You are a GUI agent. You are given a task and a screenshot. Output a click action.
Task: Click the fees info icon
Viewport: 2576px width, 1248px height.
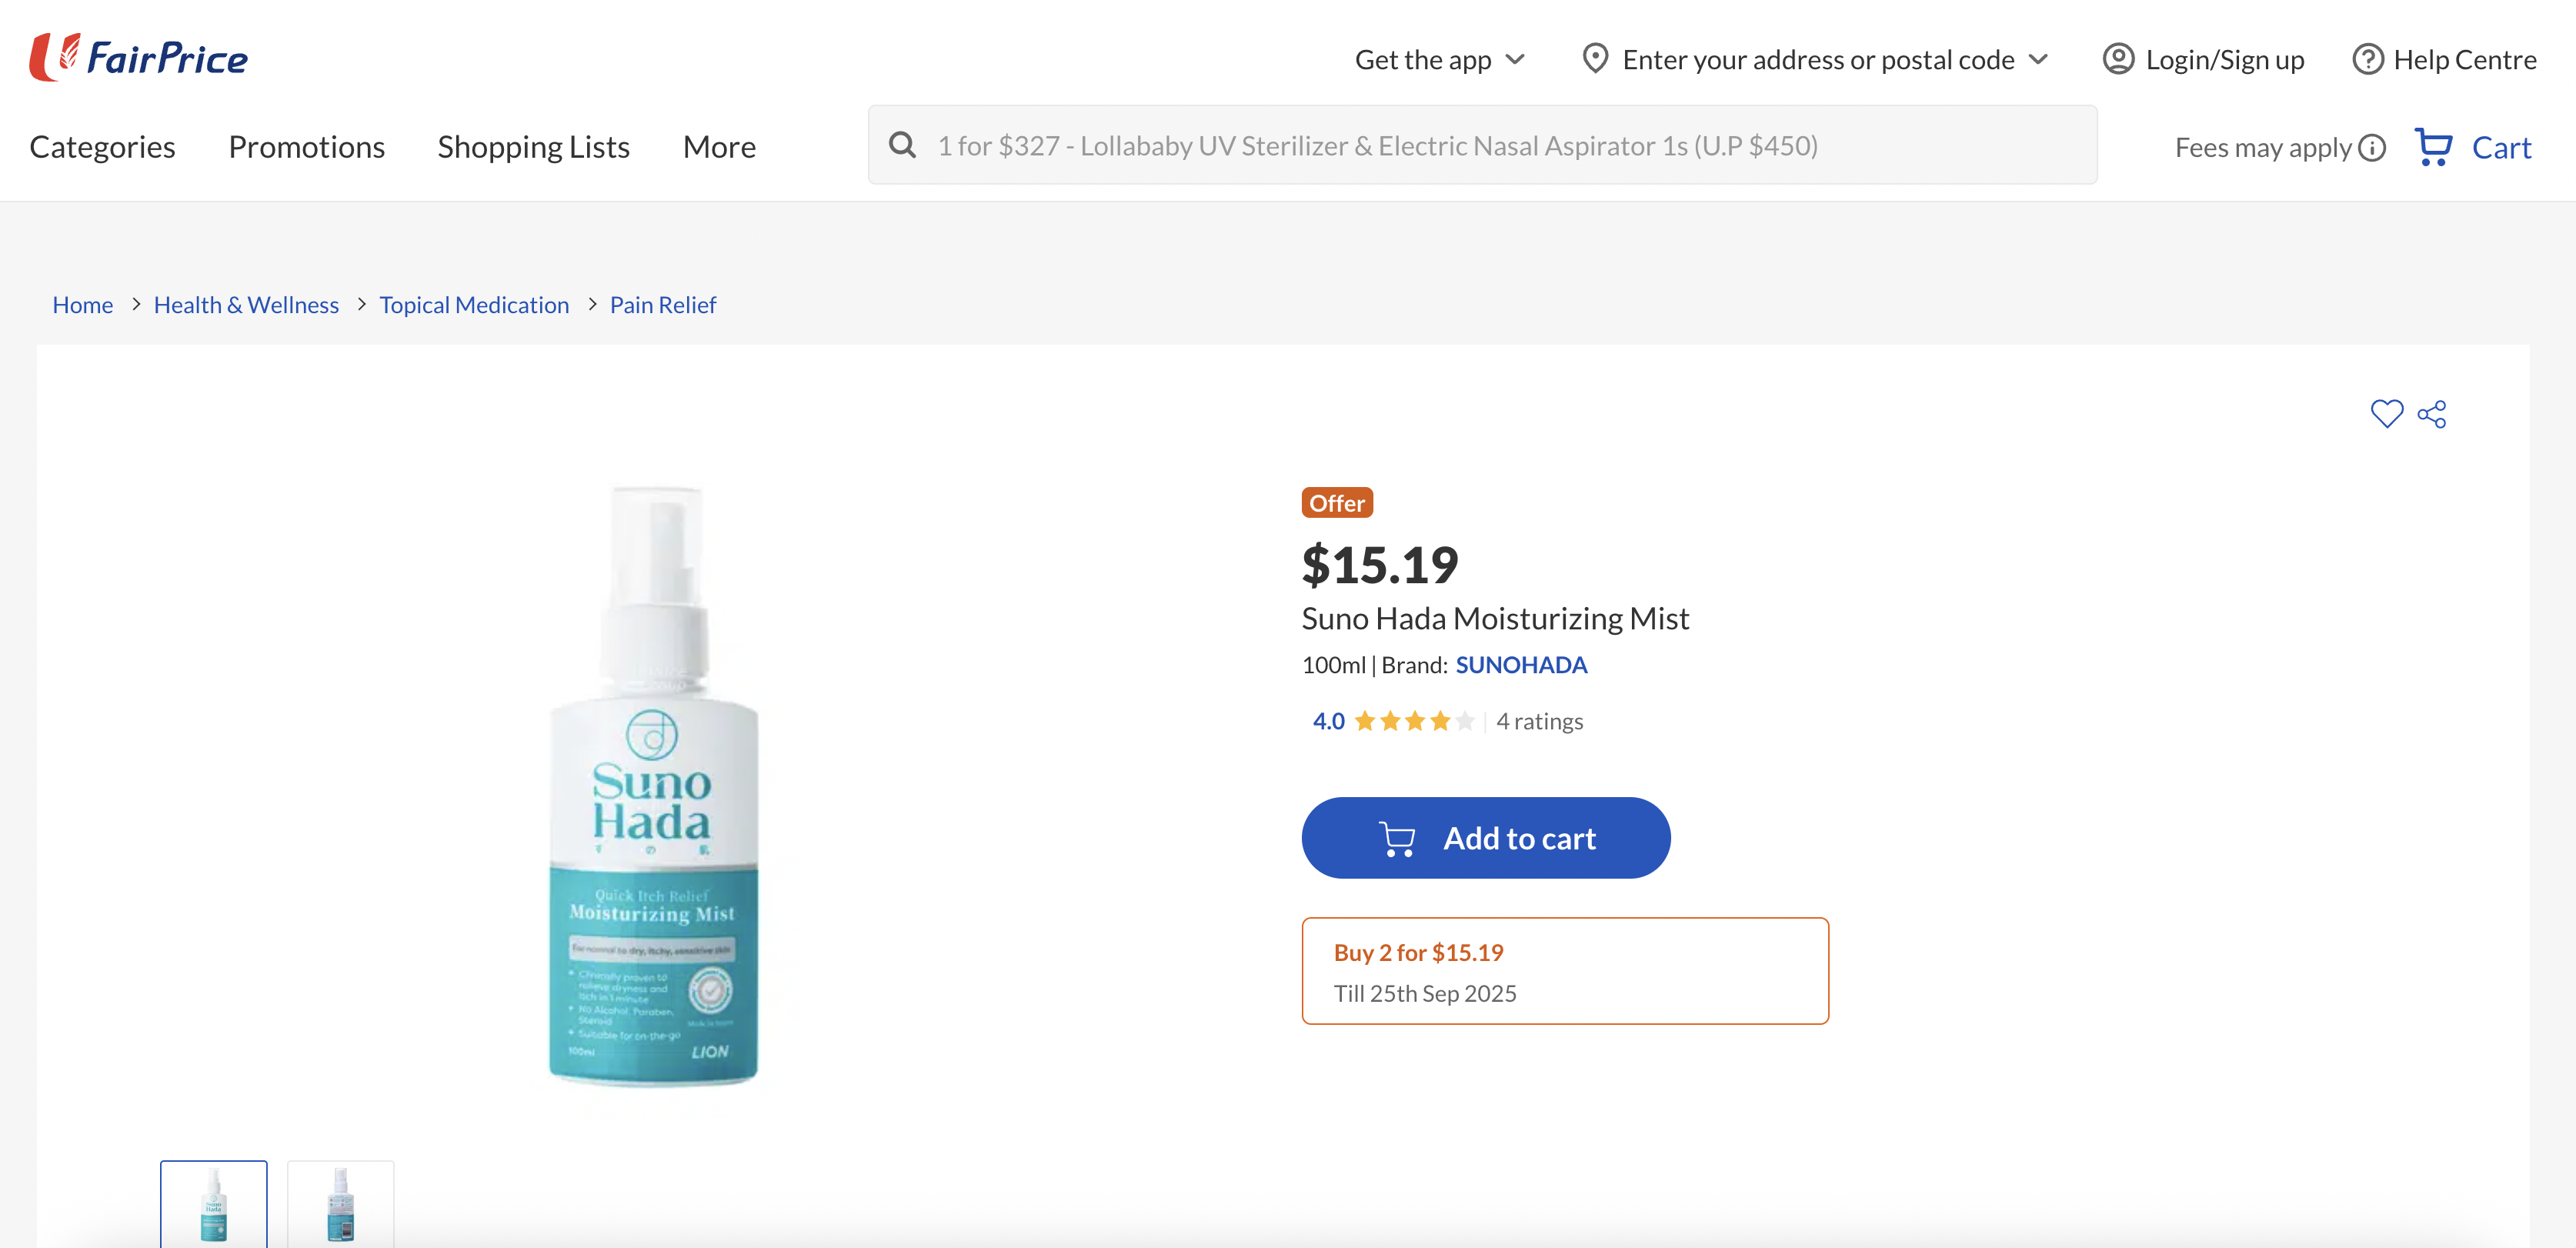pyautogui.click(x=2372, y=148)
